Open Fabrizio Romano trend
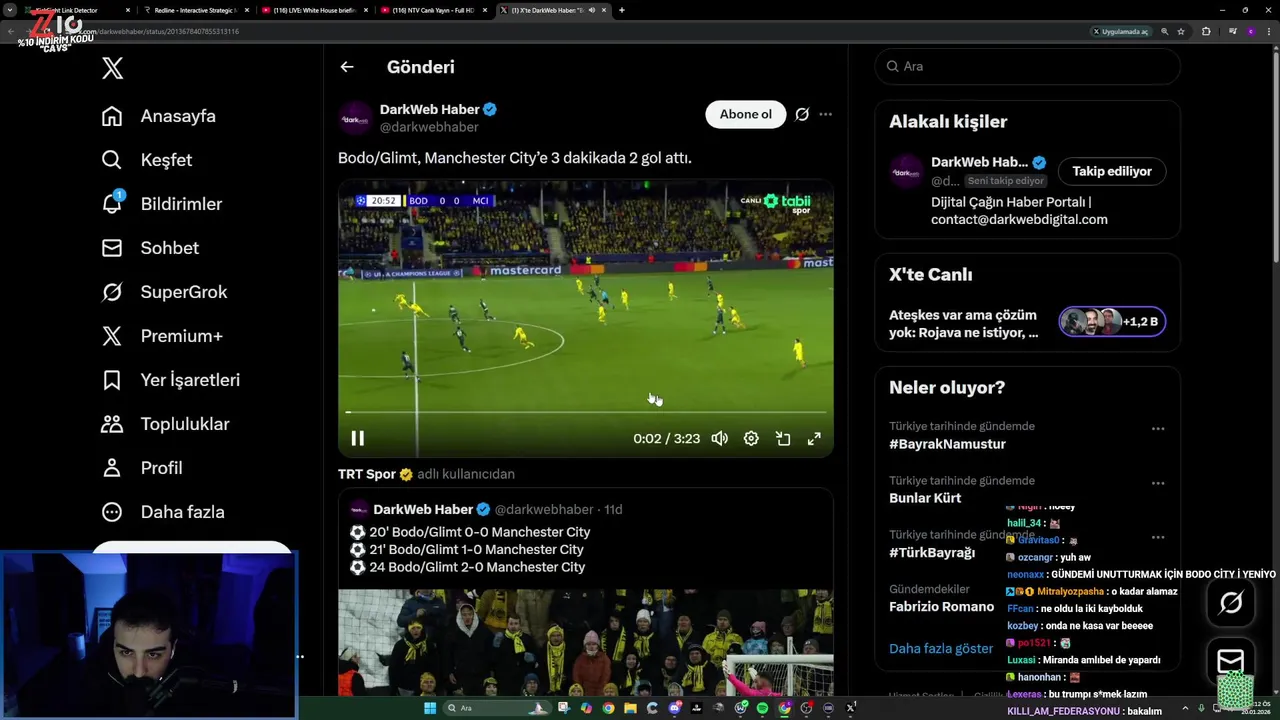 point(942,606)
